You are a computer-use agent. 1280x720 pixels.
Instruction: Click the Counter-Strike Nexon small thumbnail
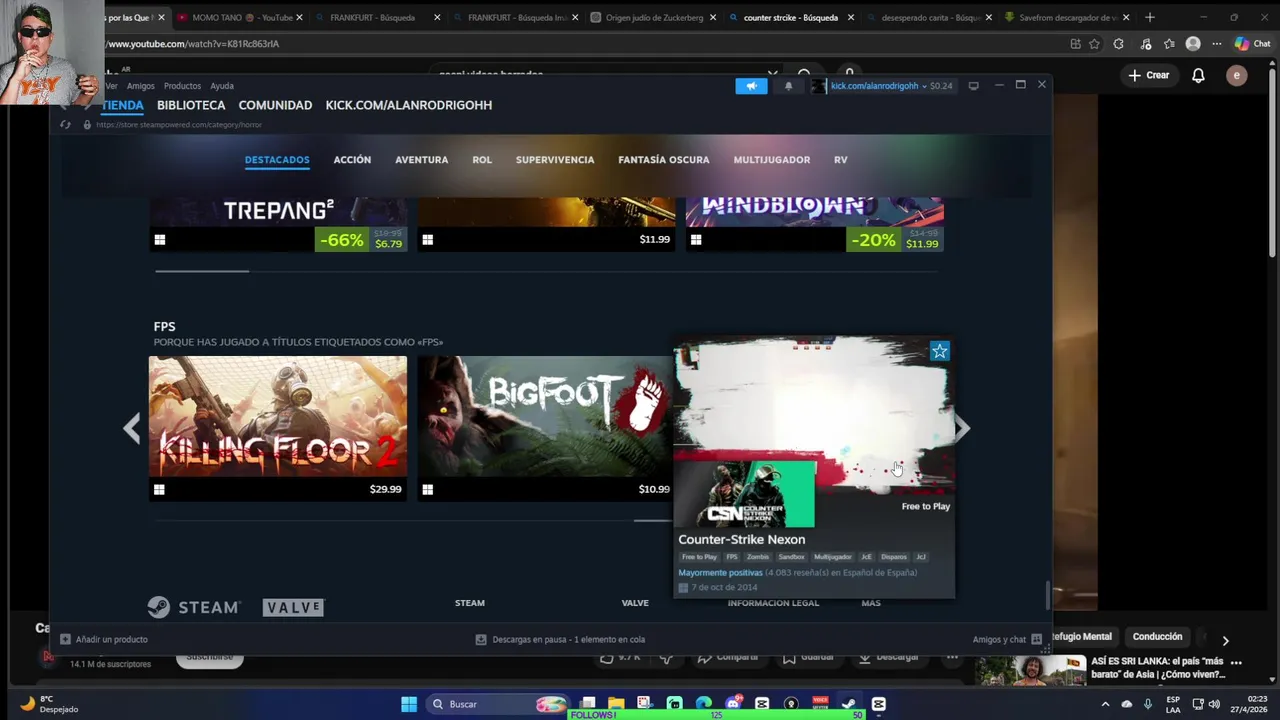coord(745,495)
